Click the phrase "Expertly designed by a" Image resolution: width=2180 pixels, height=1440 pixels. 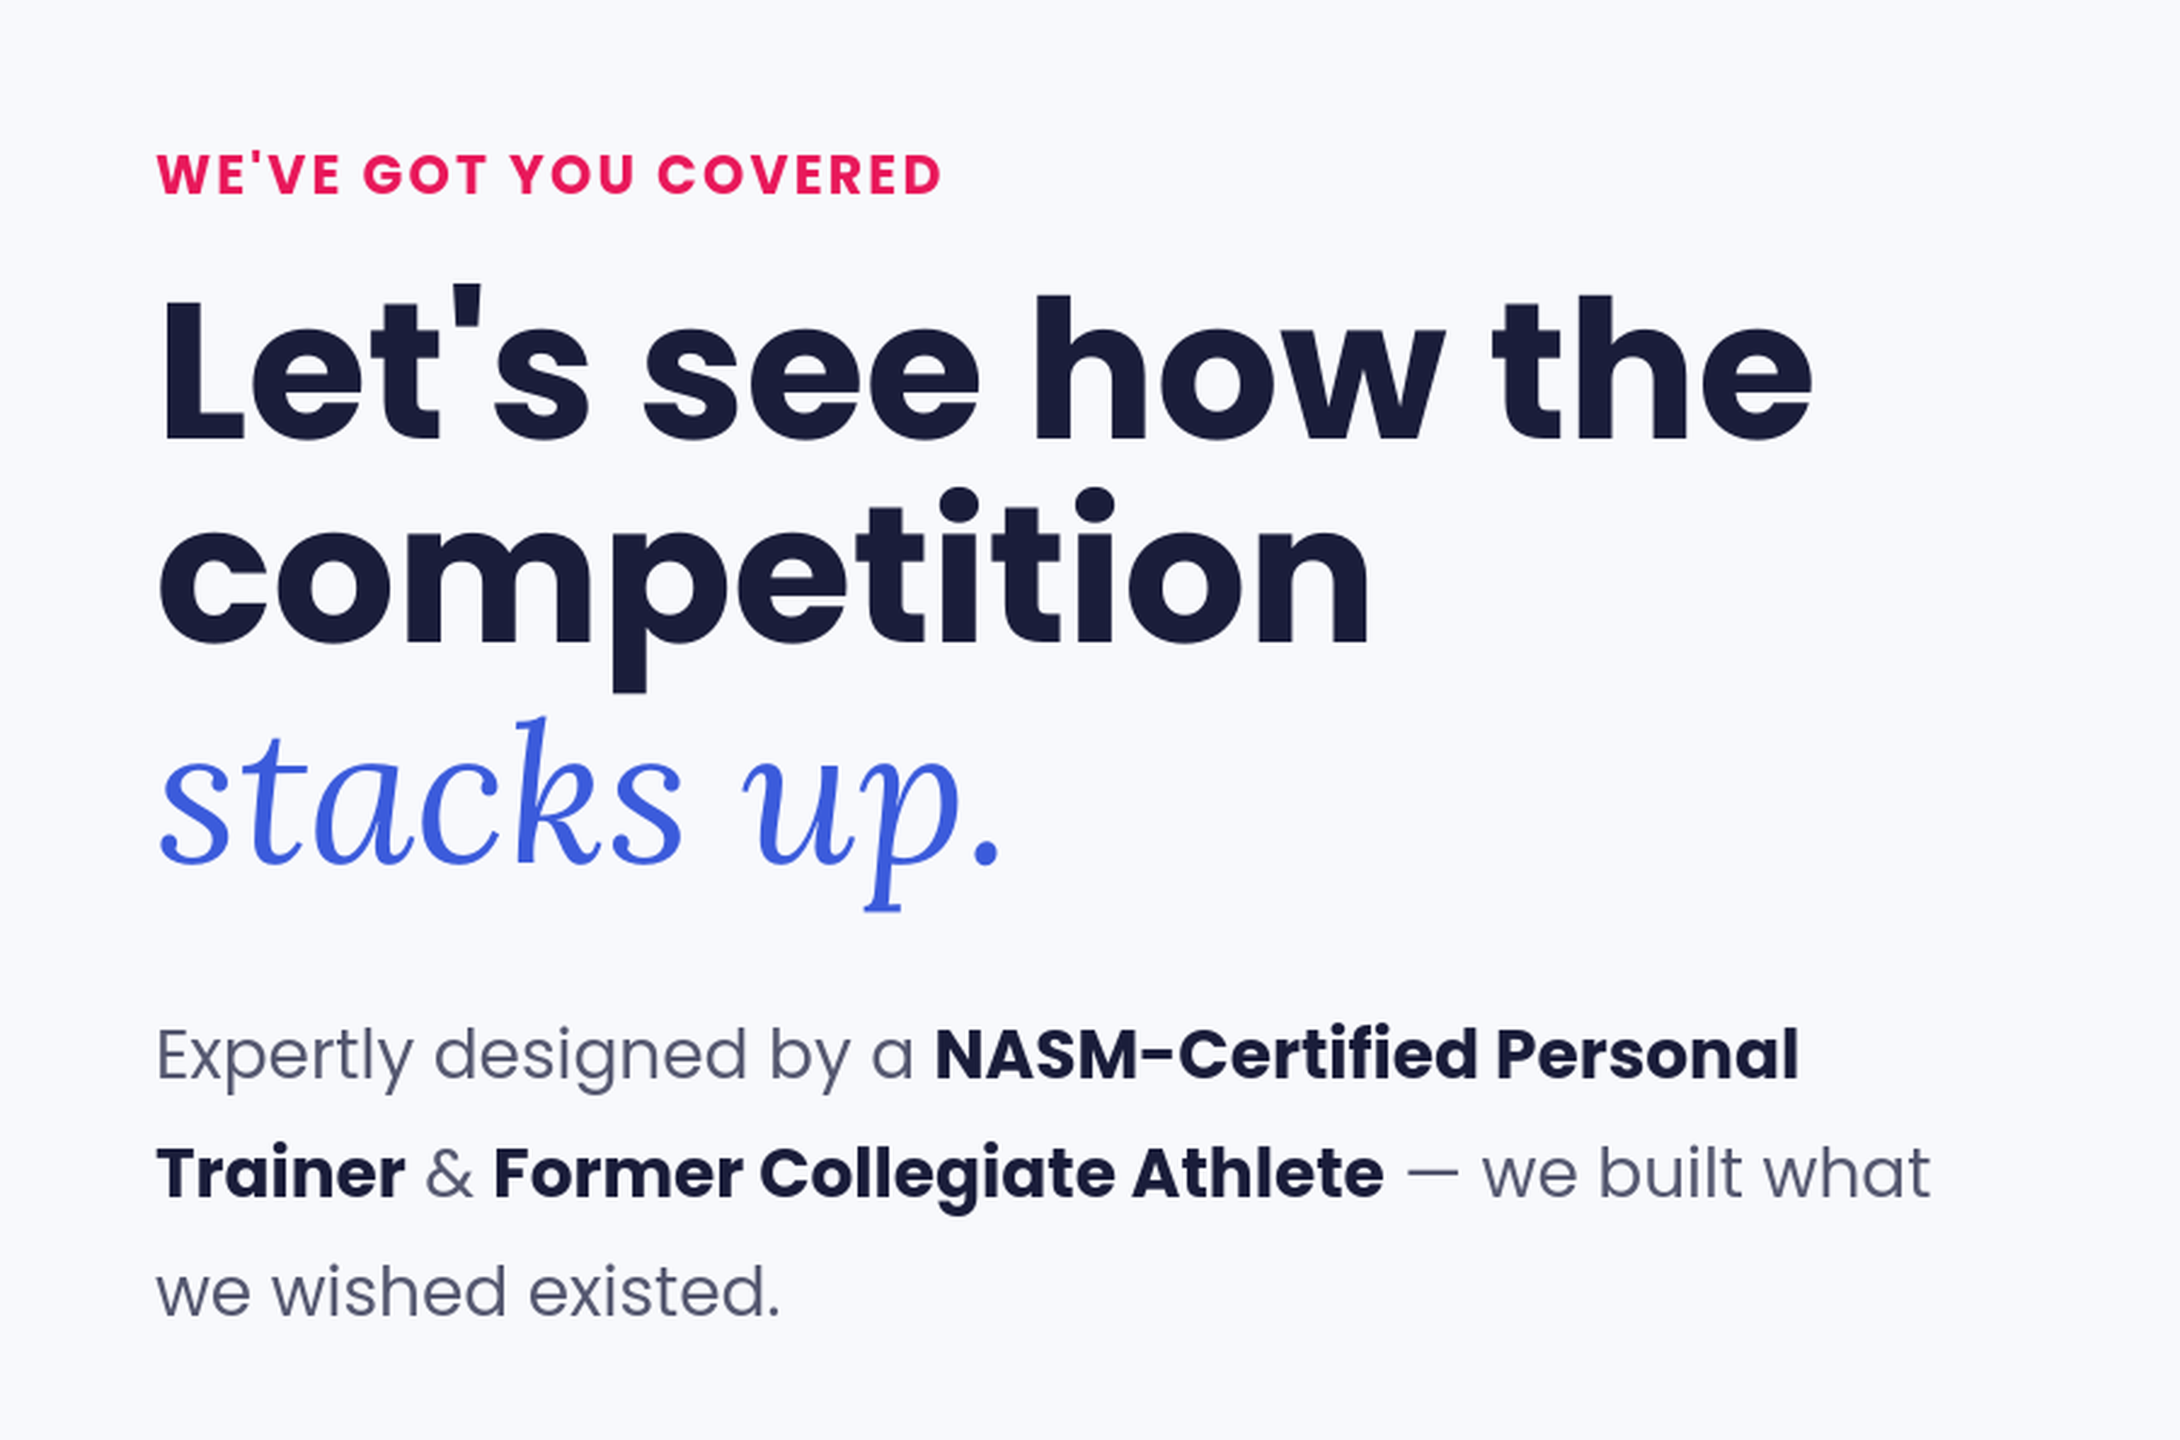(535, 1057)
